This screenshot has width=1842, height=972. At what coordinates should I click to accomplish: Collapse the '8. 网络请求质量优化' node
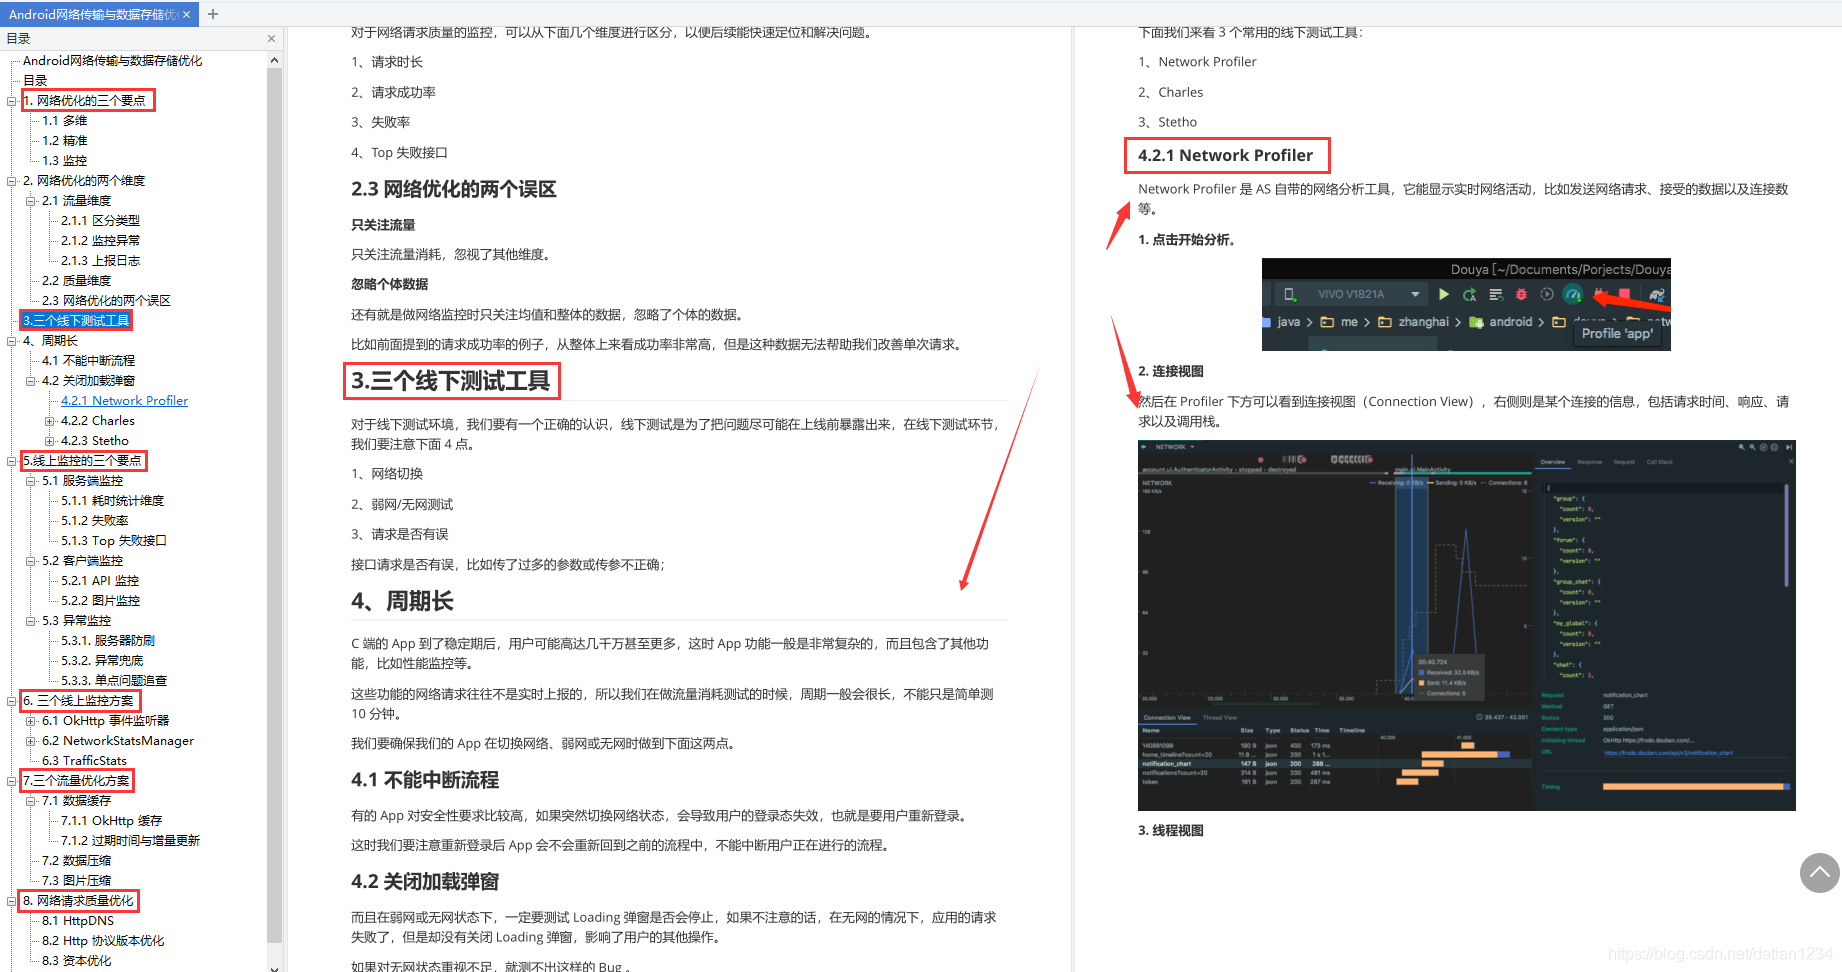pos(12,901)
